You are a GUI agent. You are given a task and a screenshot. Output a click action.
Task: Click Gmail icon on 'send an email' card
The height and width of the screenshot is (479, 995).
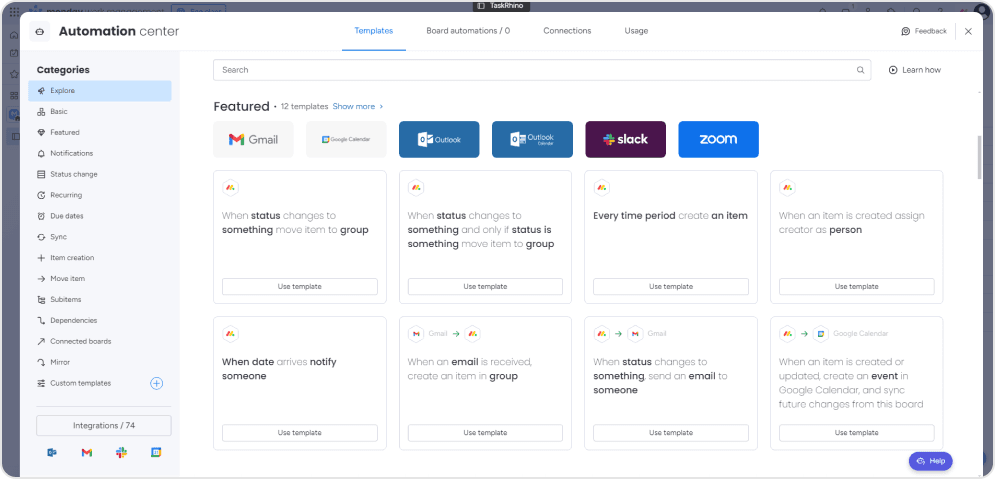tap(635, 334)
